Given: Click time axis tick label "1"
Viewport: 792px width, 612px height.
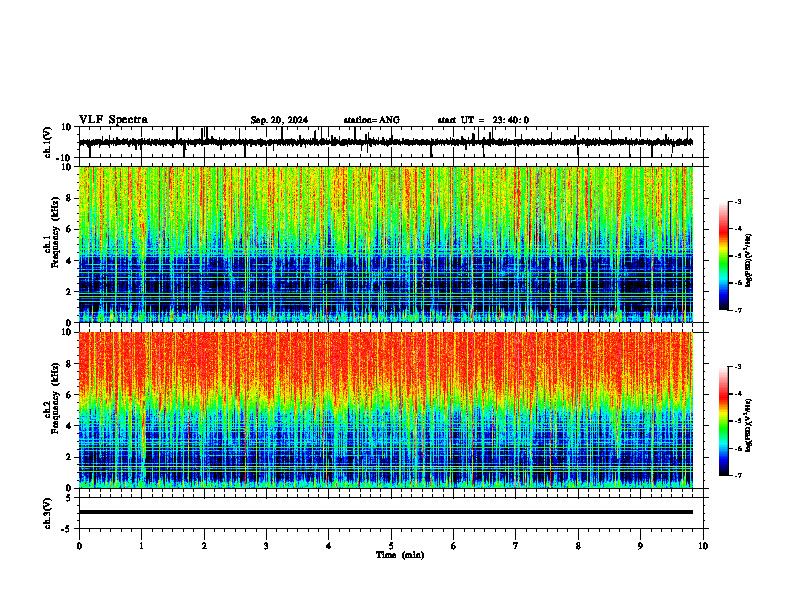Looking at the screenshot, I should coord(141,546).
